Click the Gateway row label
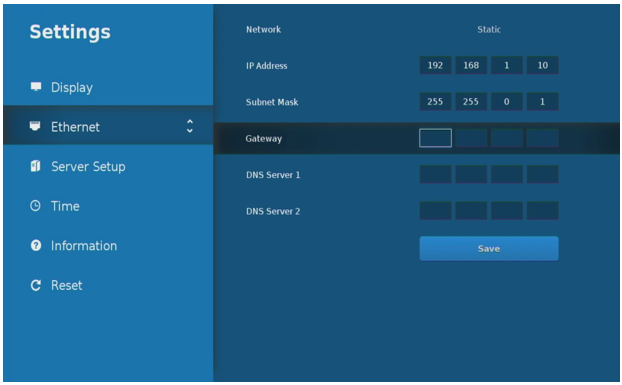 click(x=263, y=139)
